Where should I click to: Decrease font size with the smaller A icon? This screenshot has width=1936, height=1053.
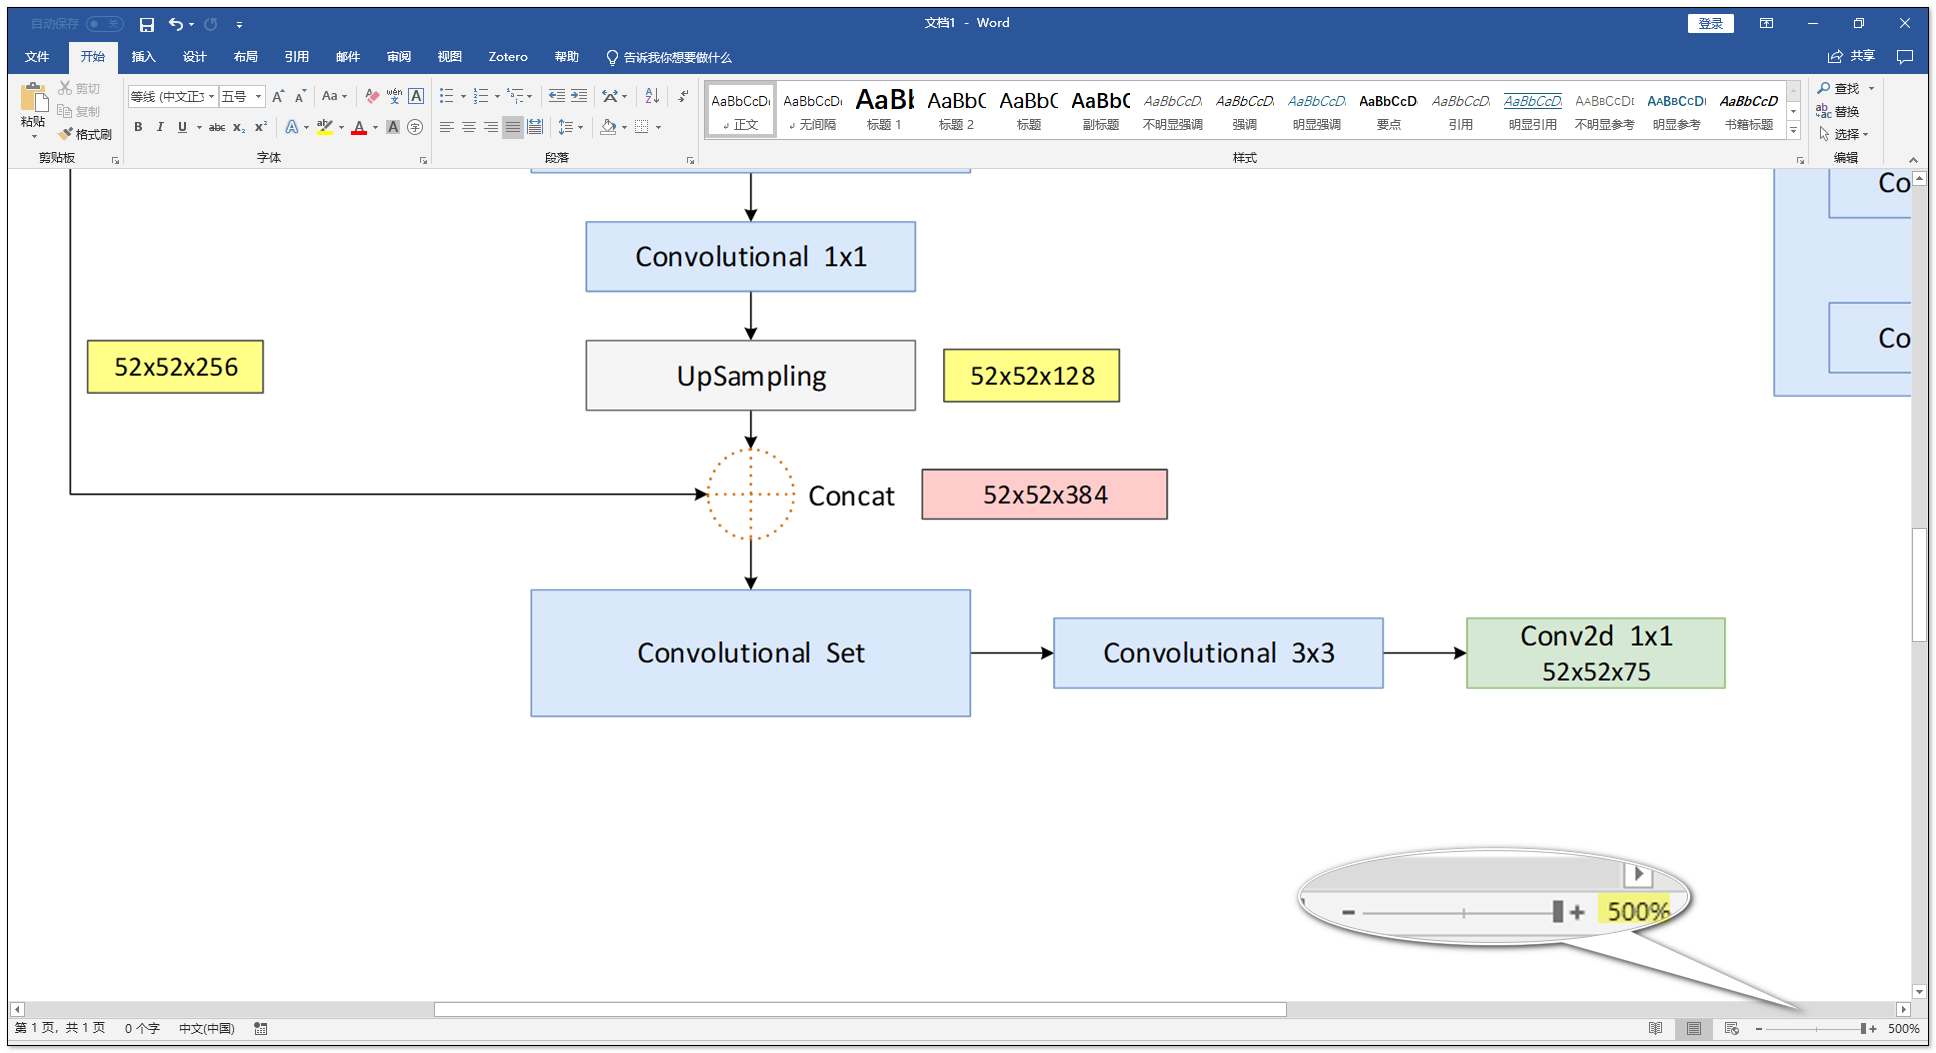[x=299, y=96]
